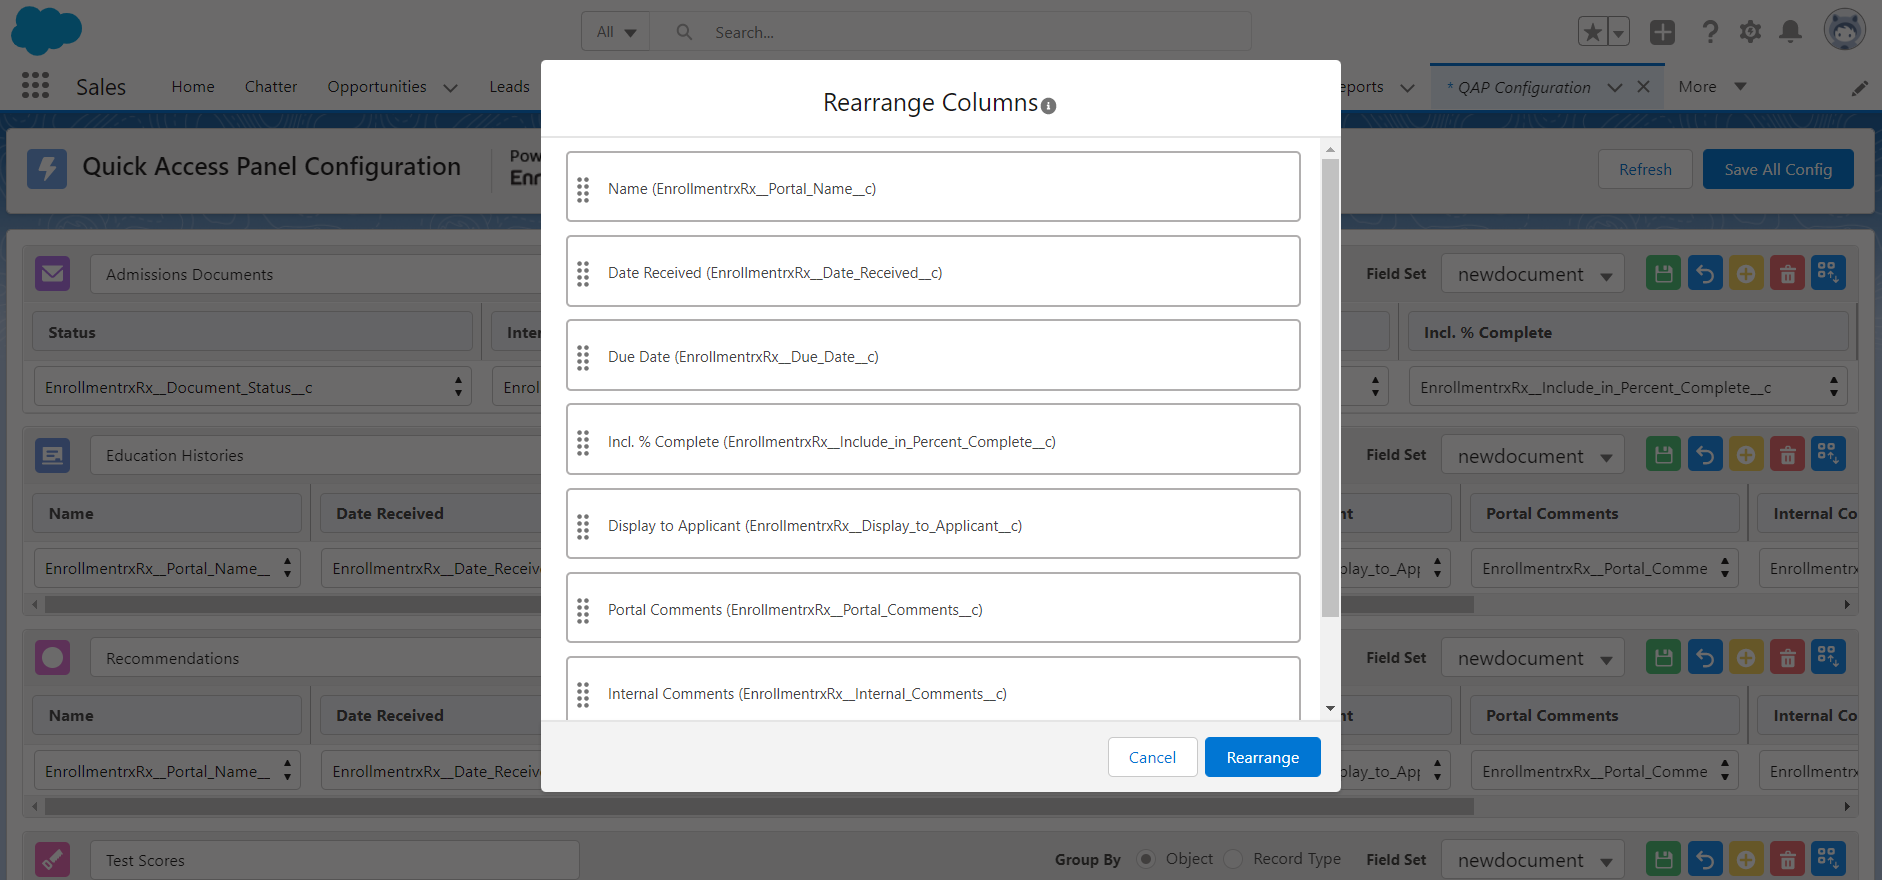
Task: Select the Record Type radio button
Action: pyautogui.click(x=1234, y=859)
